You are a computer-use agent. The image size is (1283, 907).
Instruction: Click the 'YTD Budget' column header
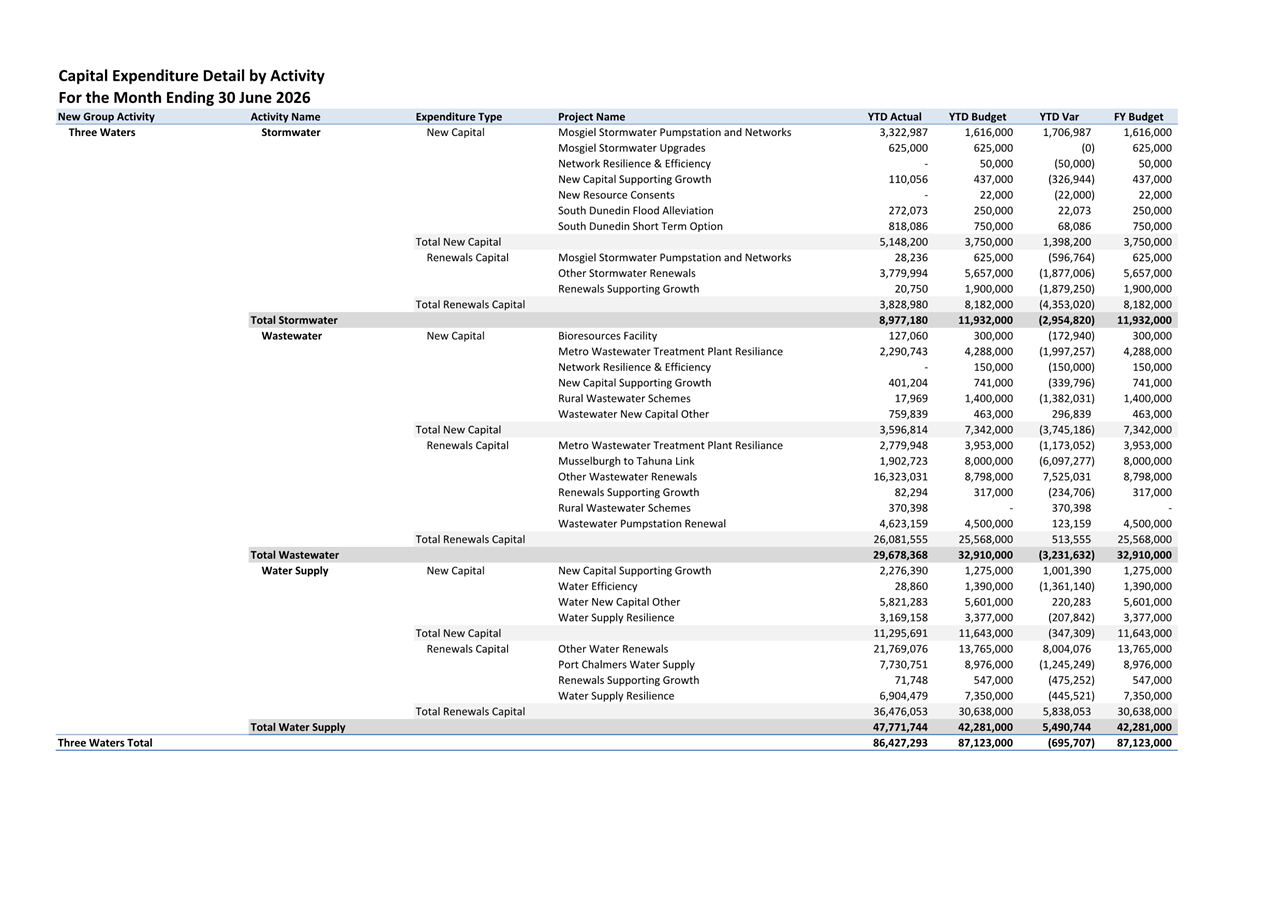point(977,117)
